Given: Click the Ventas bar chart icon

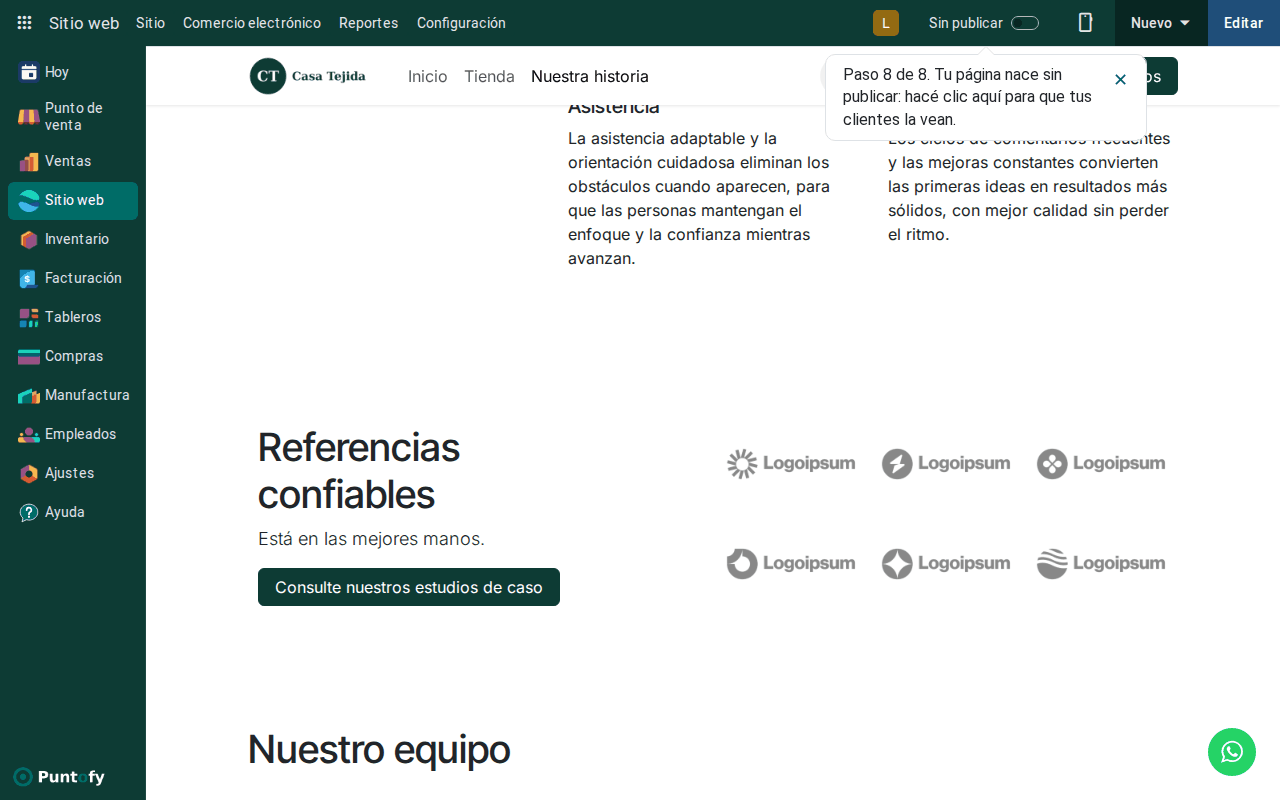Looking at the screenshot, I should pos(29,161).
